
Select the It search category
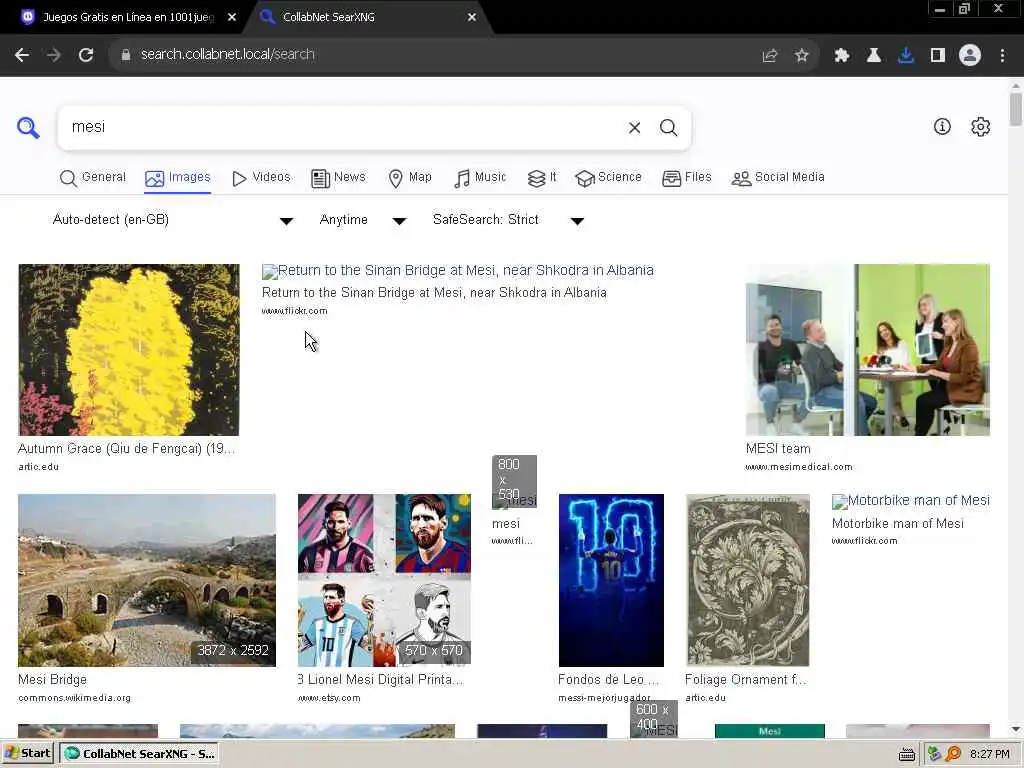click(x=542, y=178)
